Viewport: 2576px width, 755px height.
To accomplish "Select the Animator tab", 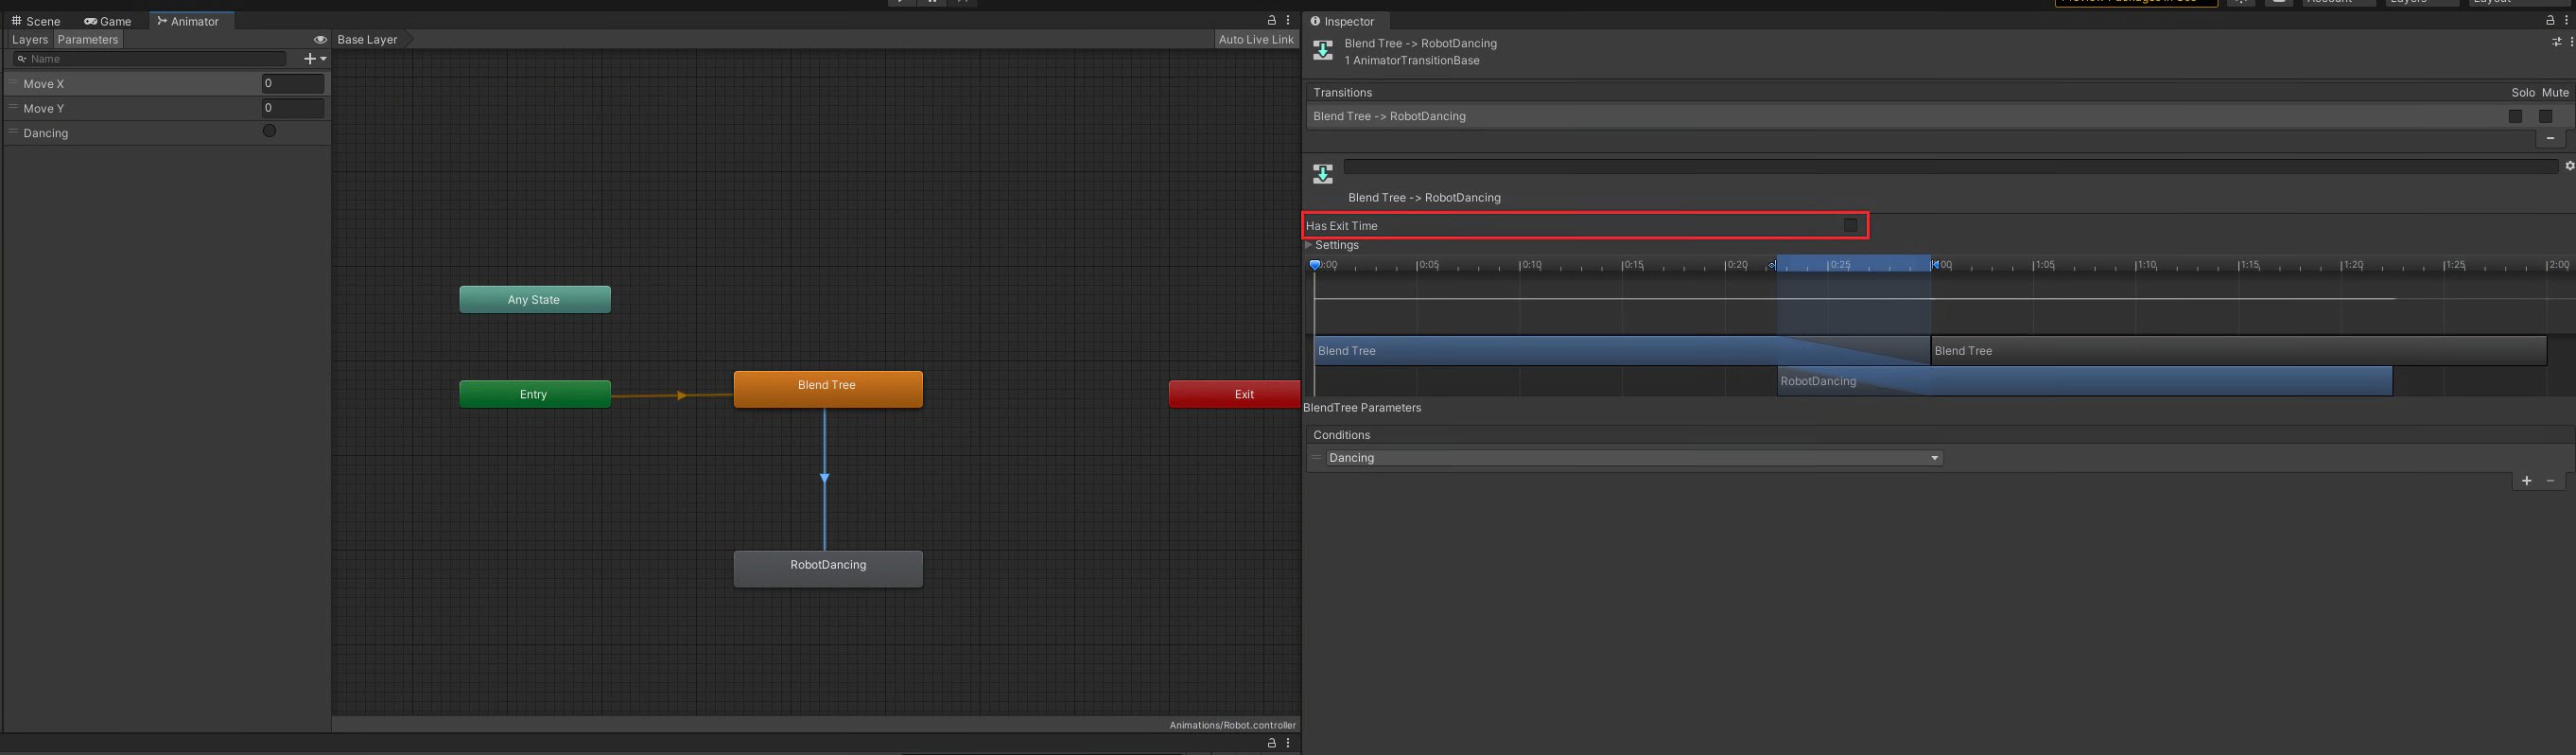I will coord(189,21).
